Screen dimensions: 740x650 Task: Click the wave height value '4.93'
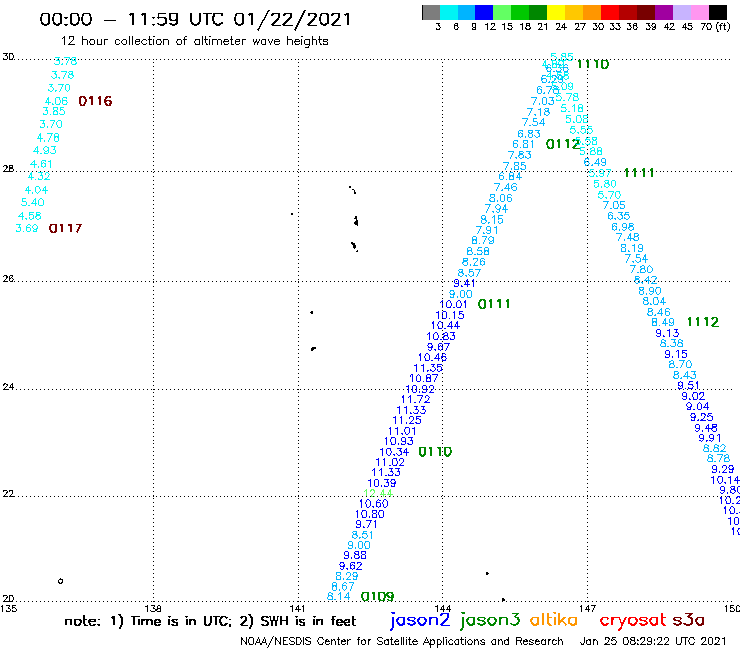tap(45, 151)
